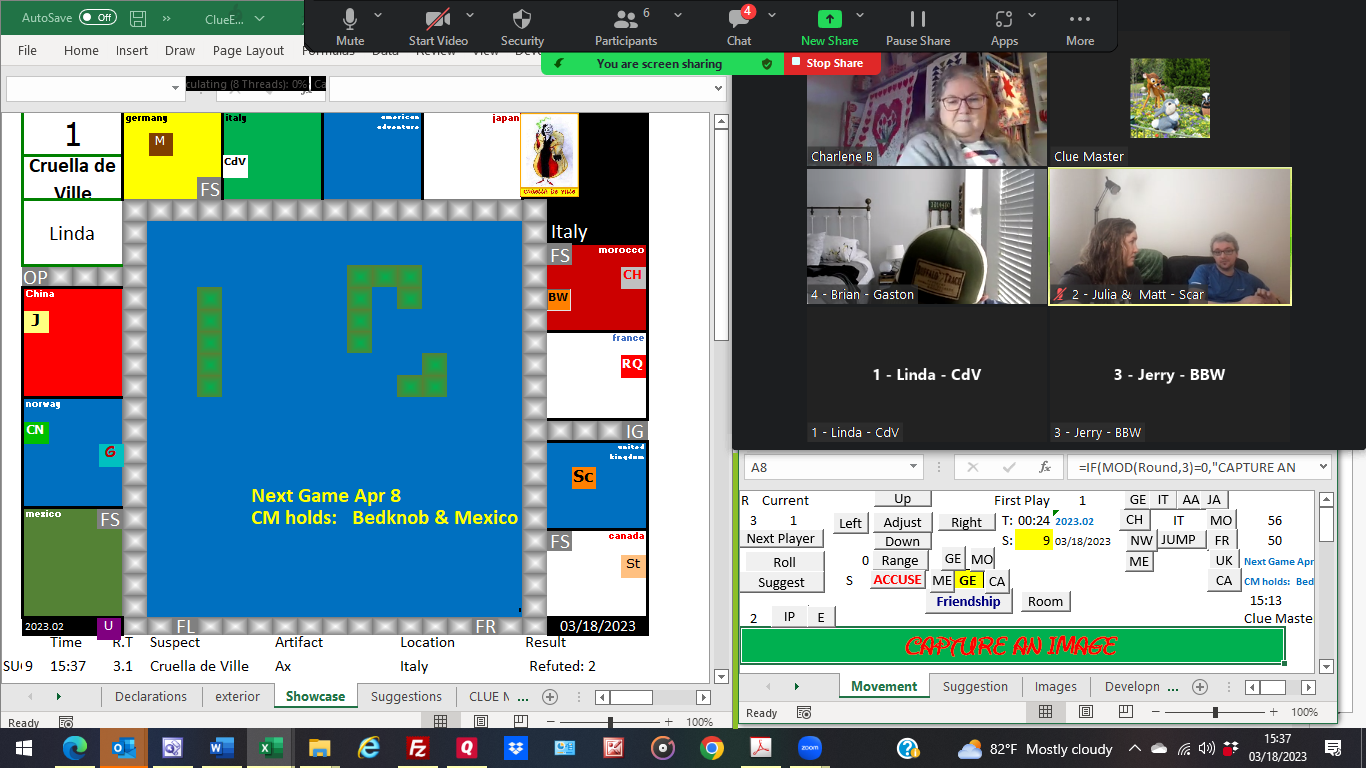Open Google Chrome from the taskbar
This screenshot has width=1366, height=768.
[712, 748]
